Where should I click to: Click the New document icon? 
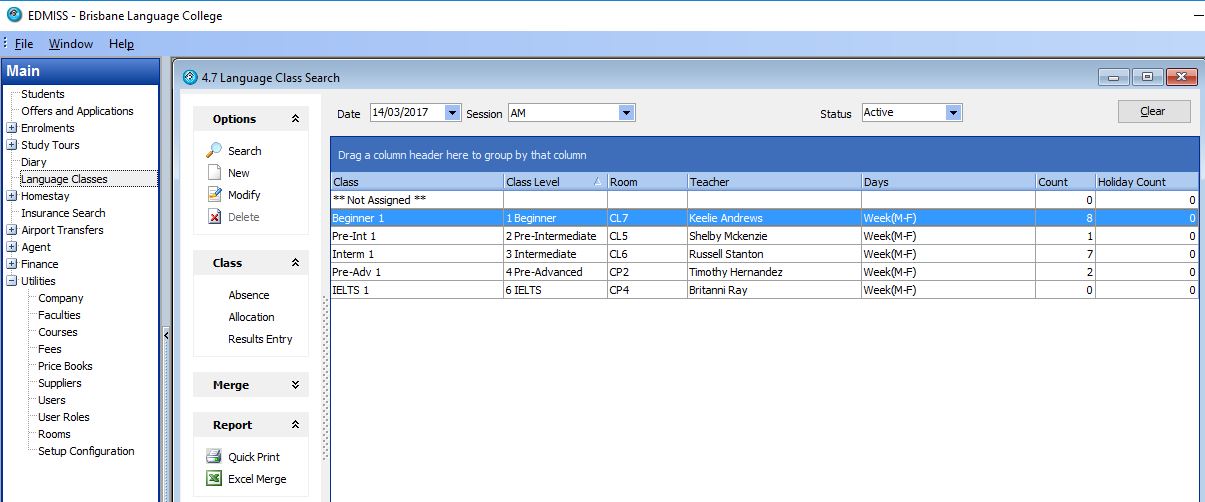214,173
